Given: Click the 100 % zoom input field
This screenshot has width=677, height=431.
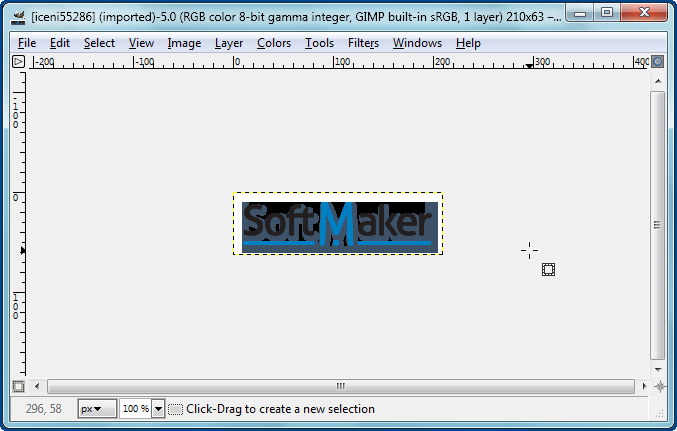Looking at the screenshot, I should 134,409.
